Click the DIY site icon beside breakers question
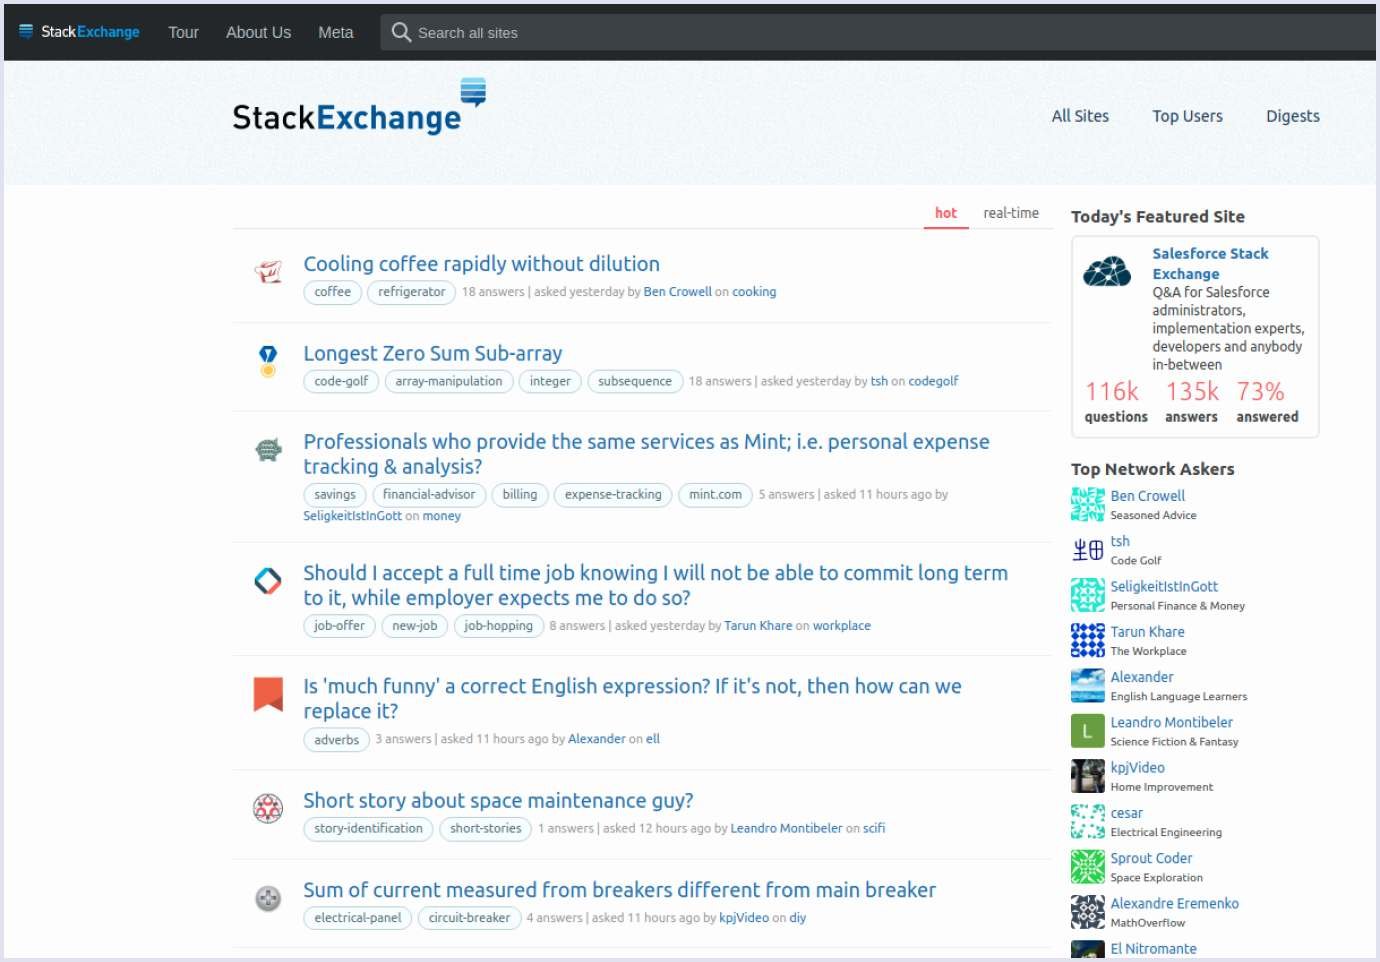 (268, 898)
